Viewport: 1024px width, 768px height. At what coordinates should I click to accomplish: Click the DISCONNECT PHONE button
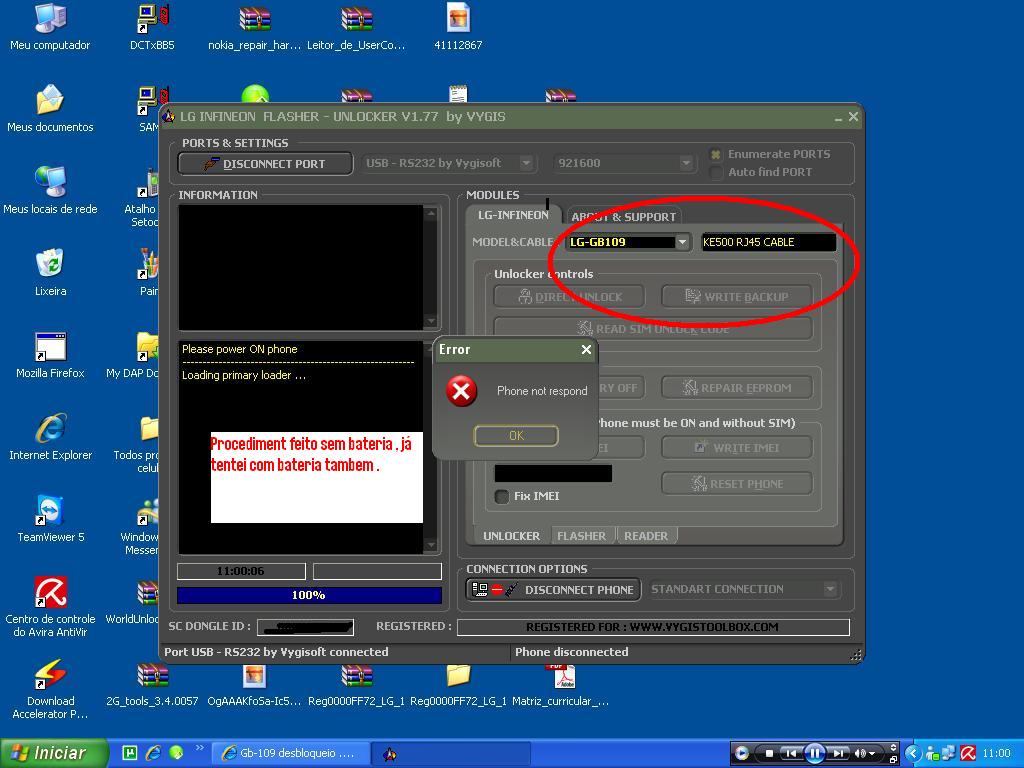point(553,589)
